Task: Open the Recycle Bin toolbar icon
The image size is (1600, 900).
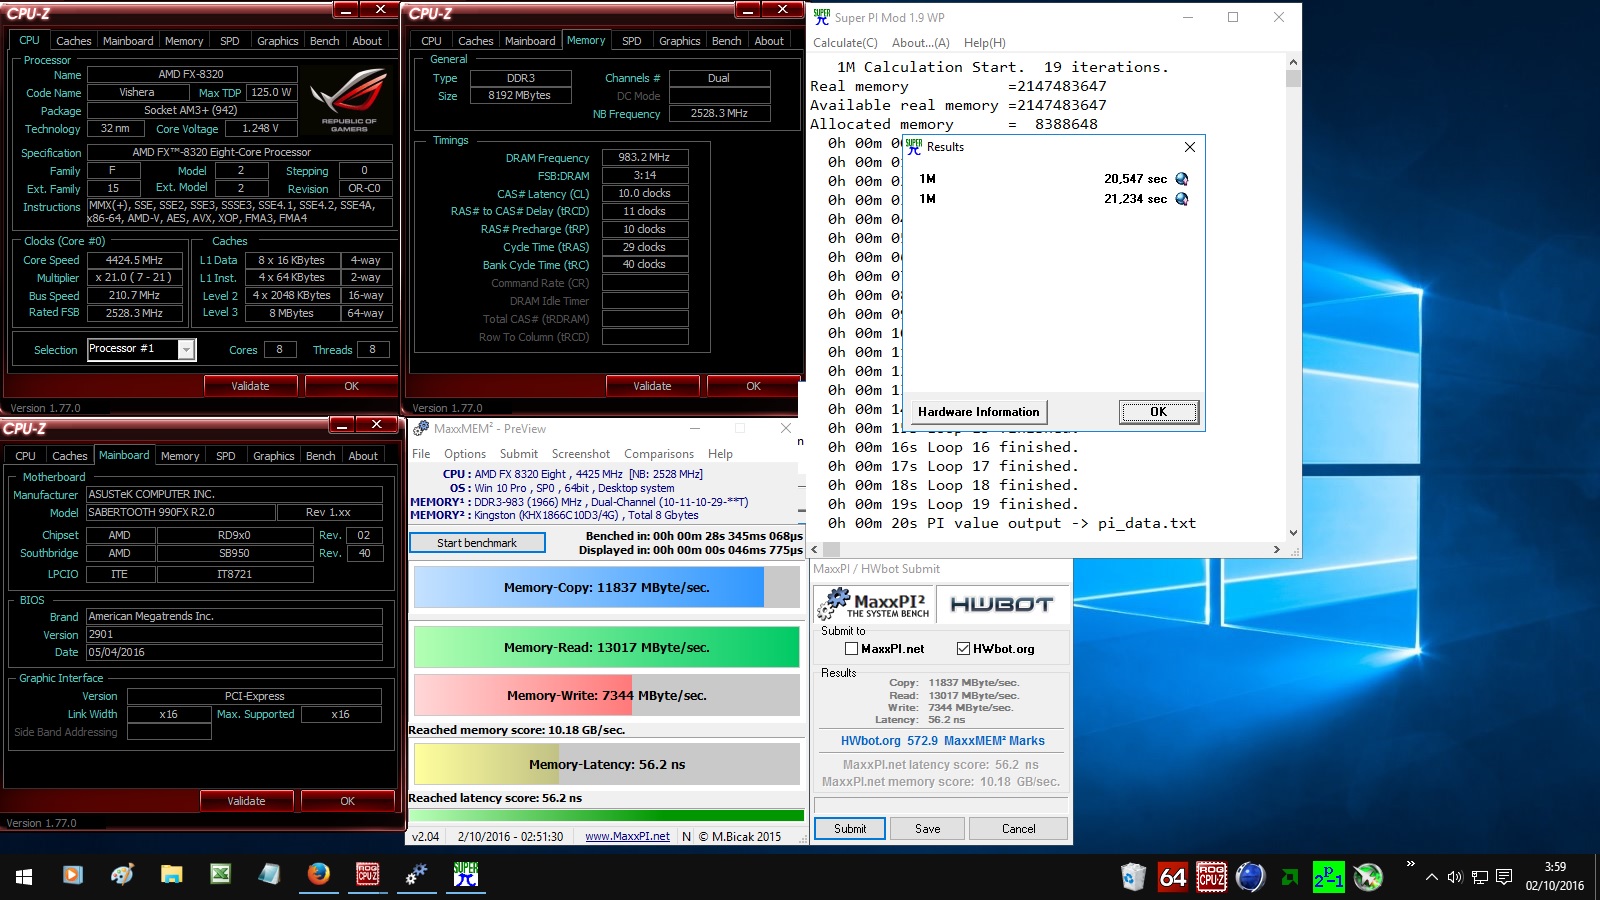Action: click(1133, 877)
